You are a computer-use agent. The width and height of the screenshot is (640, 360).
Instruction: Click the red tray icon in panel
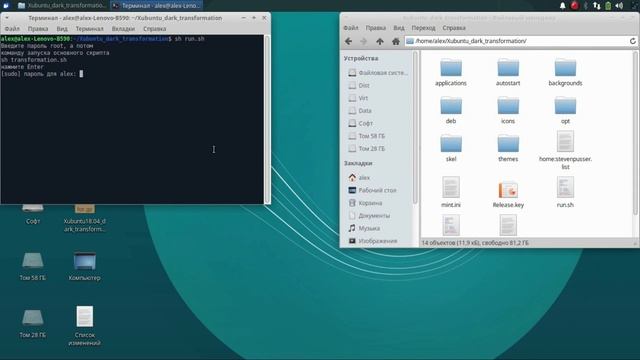(574, 6)
